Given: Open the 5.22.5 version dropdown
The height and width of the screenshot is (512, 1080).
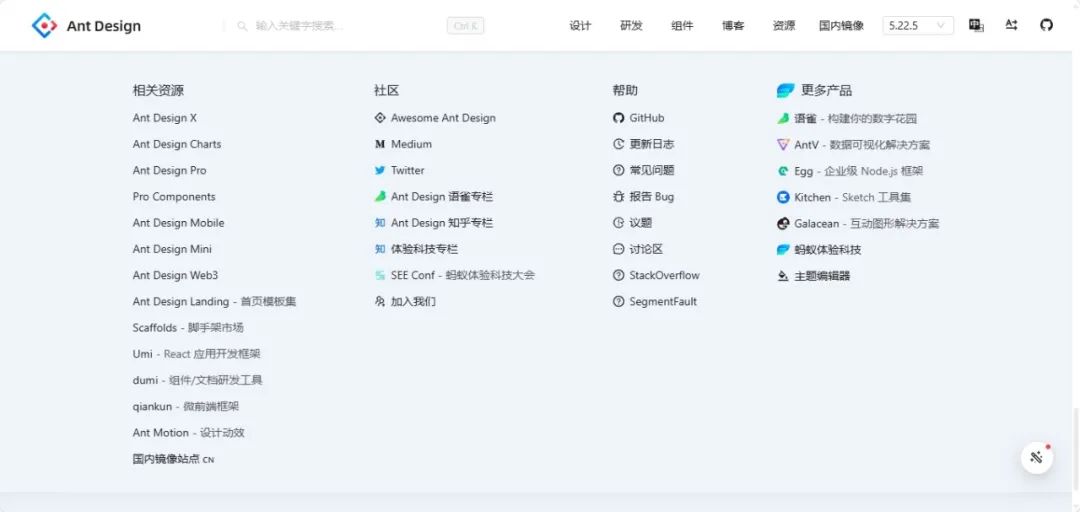Looking at the screenshot, I should [918, 25].
